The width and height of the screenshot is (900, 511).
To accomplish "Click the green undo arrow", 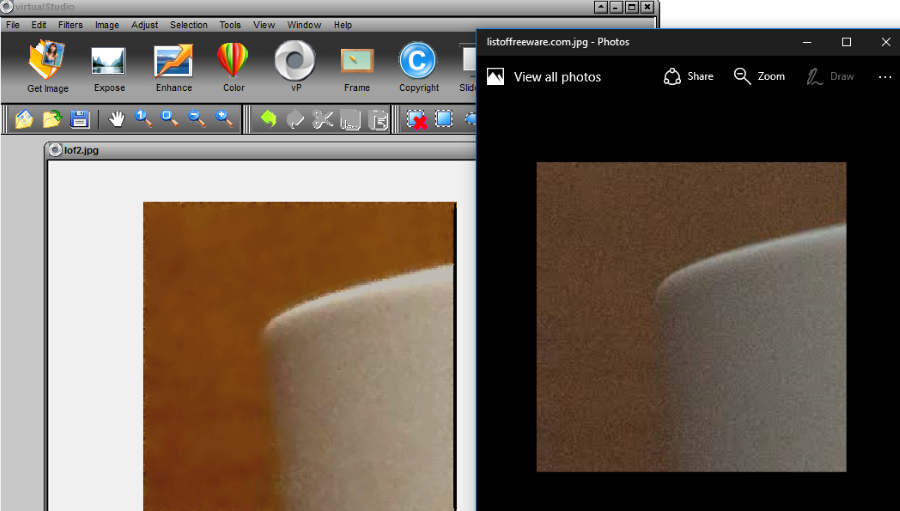I will (268, 119).
